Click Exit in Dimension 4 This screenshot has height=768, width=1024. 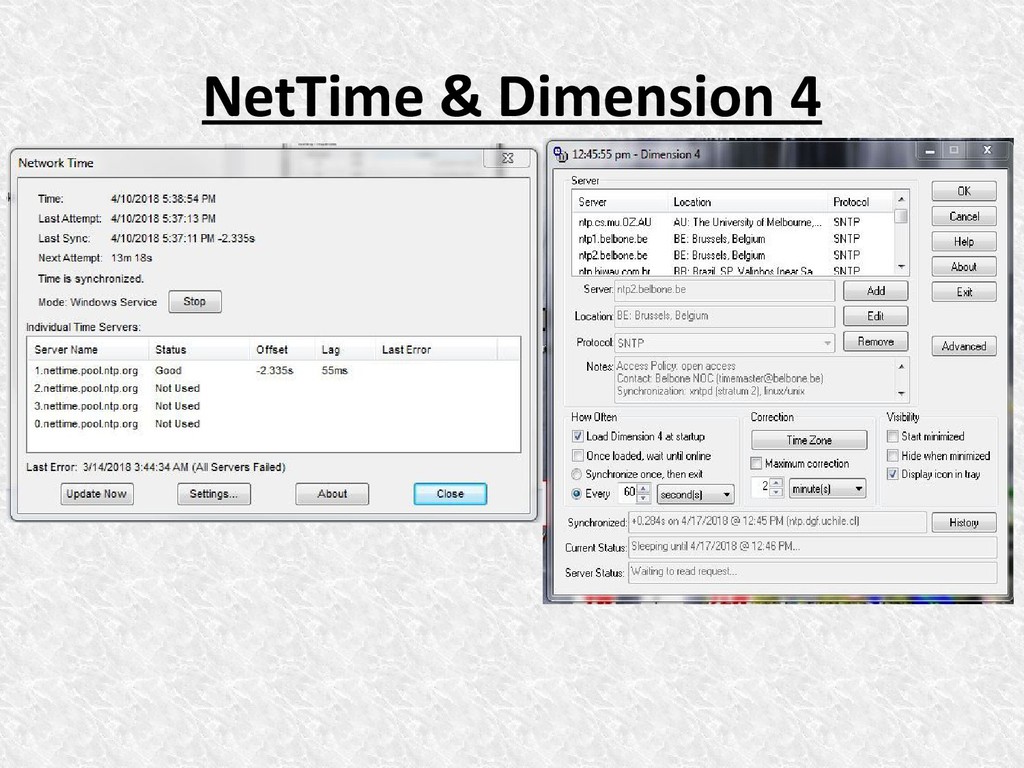(964, 292)
